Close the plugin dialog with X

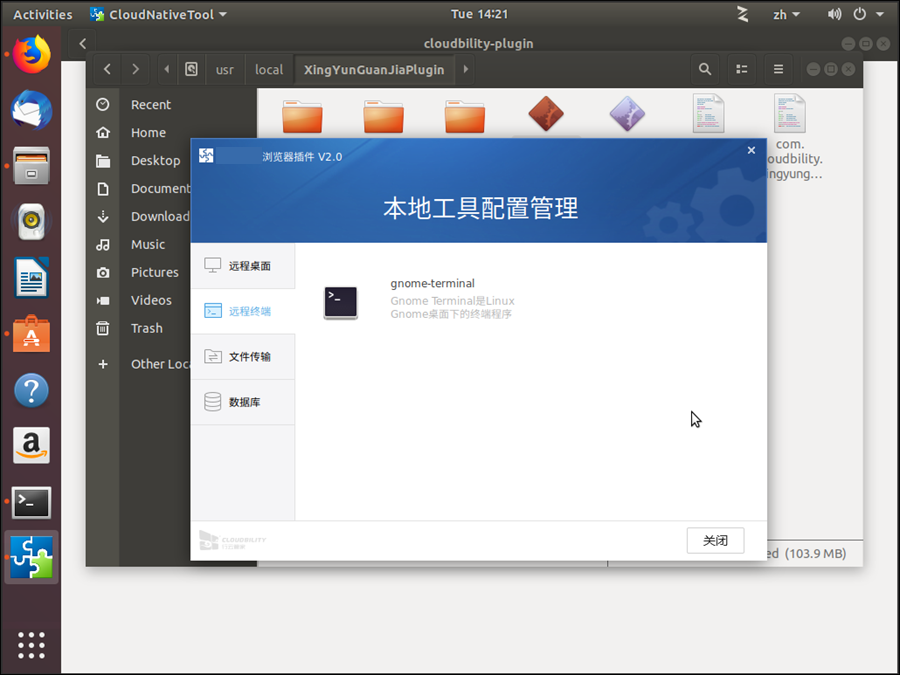751,151
